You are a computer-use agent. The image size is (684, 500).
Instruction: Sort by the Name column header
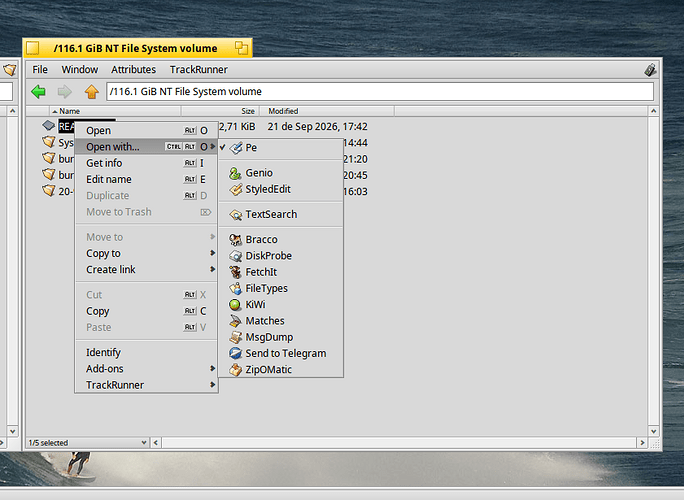point(115,111)
